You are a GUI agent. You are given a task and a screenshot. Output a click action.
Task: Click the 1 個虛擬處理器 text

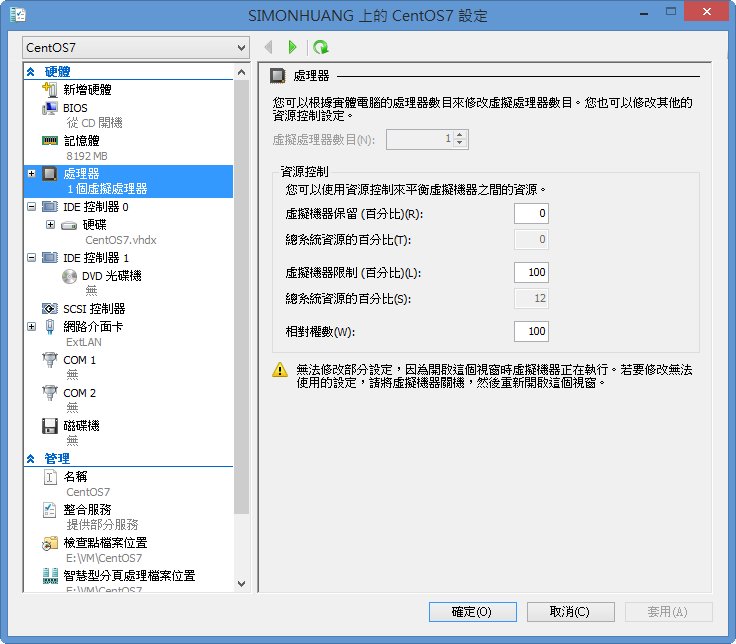pyautogui.click(x=107, y=189)
